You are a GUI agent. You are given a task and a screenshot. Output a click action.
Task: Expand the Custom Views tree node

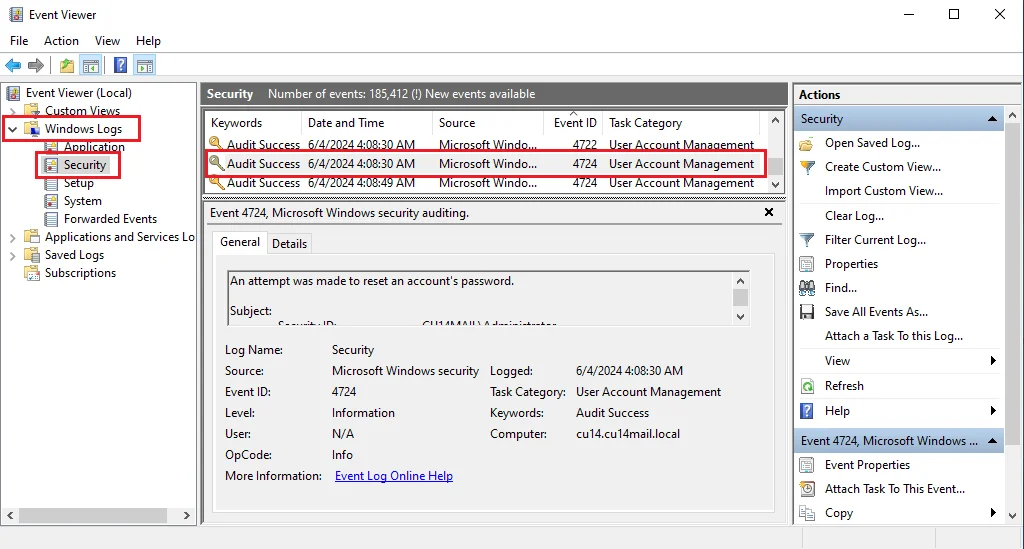12,111
